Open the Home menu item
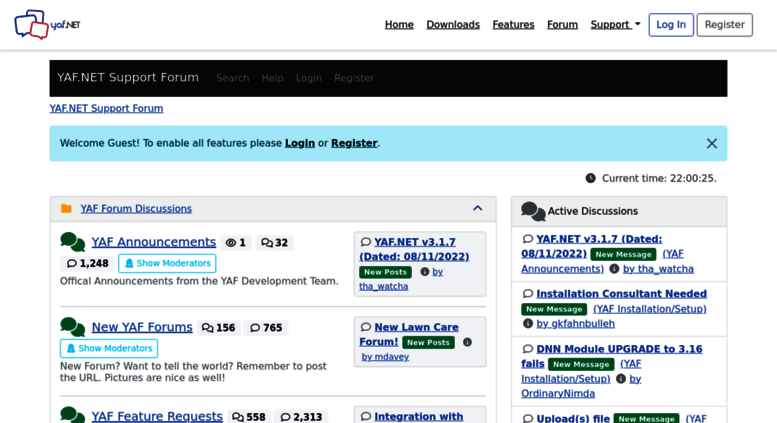Viewport: 777px width, 423px height. 399,25
